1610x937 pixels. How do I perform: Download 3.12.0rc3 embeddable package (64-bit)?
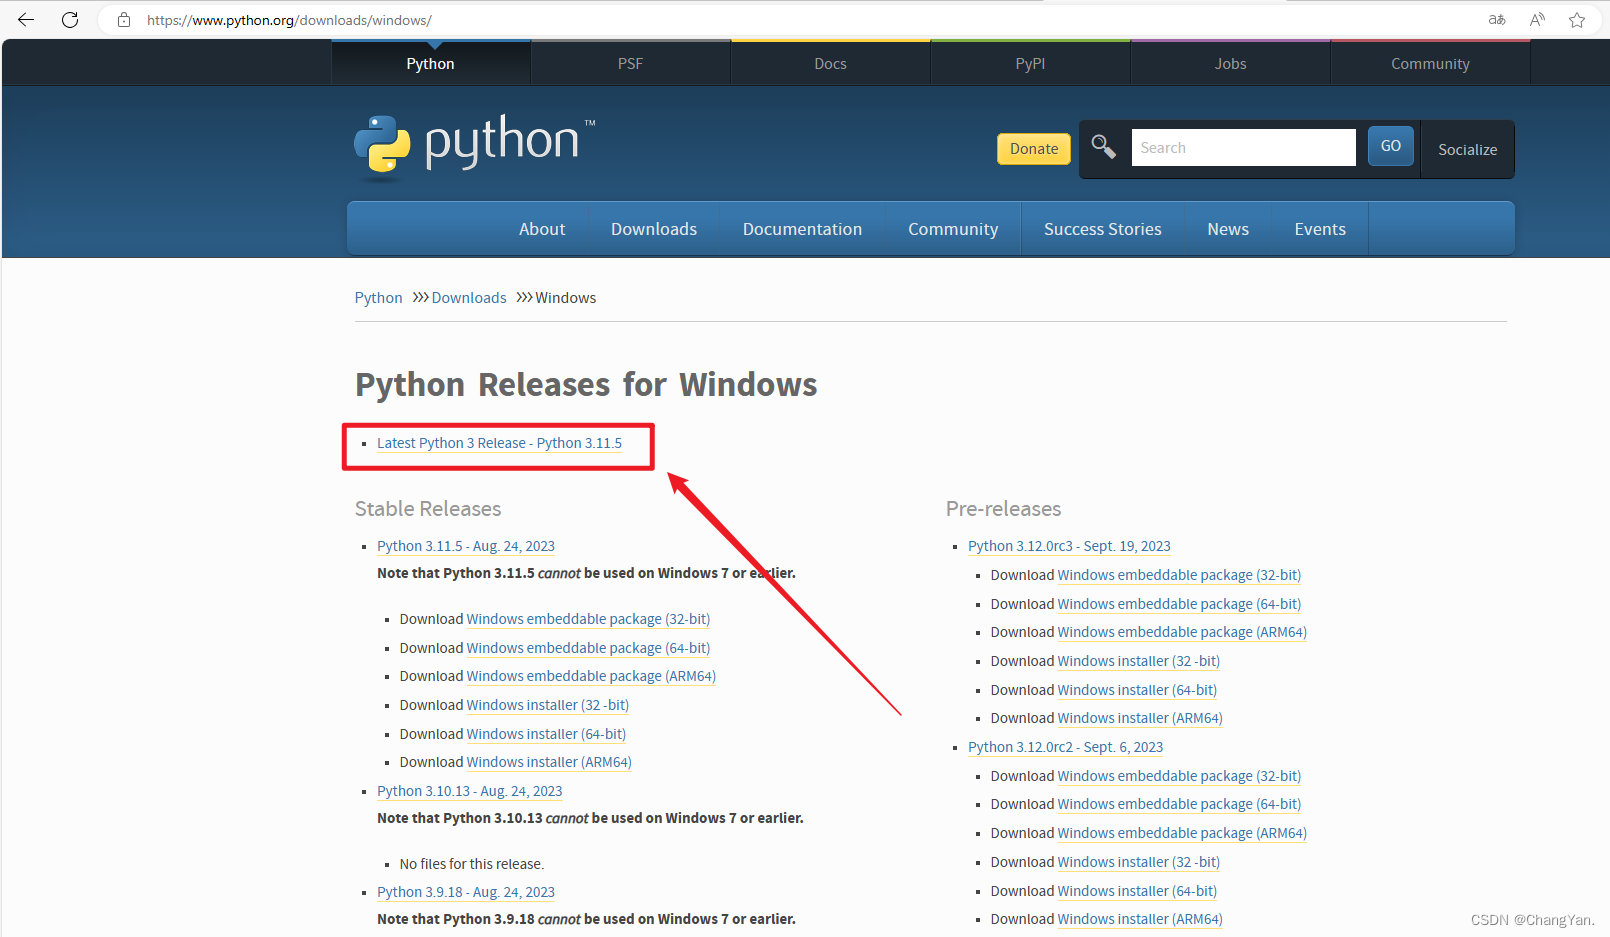1179,604
